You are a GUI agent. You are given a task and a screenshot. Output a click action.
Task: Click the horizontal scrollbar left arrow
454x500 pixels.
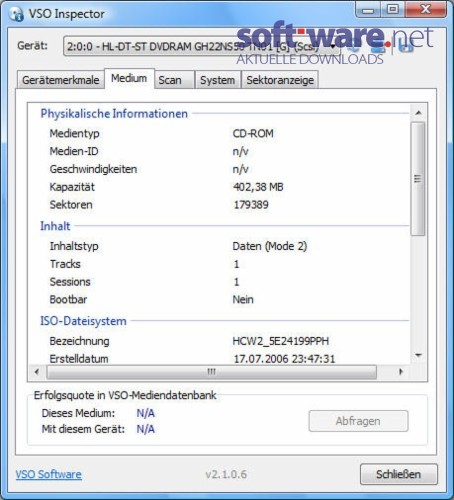click(37, 371)
